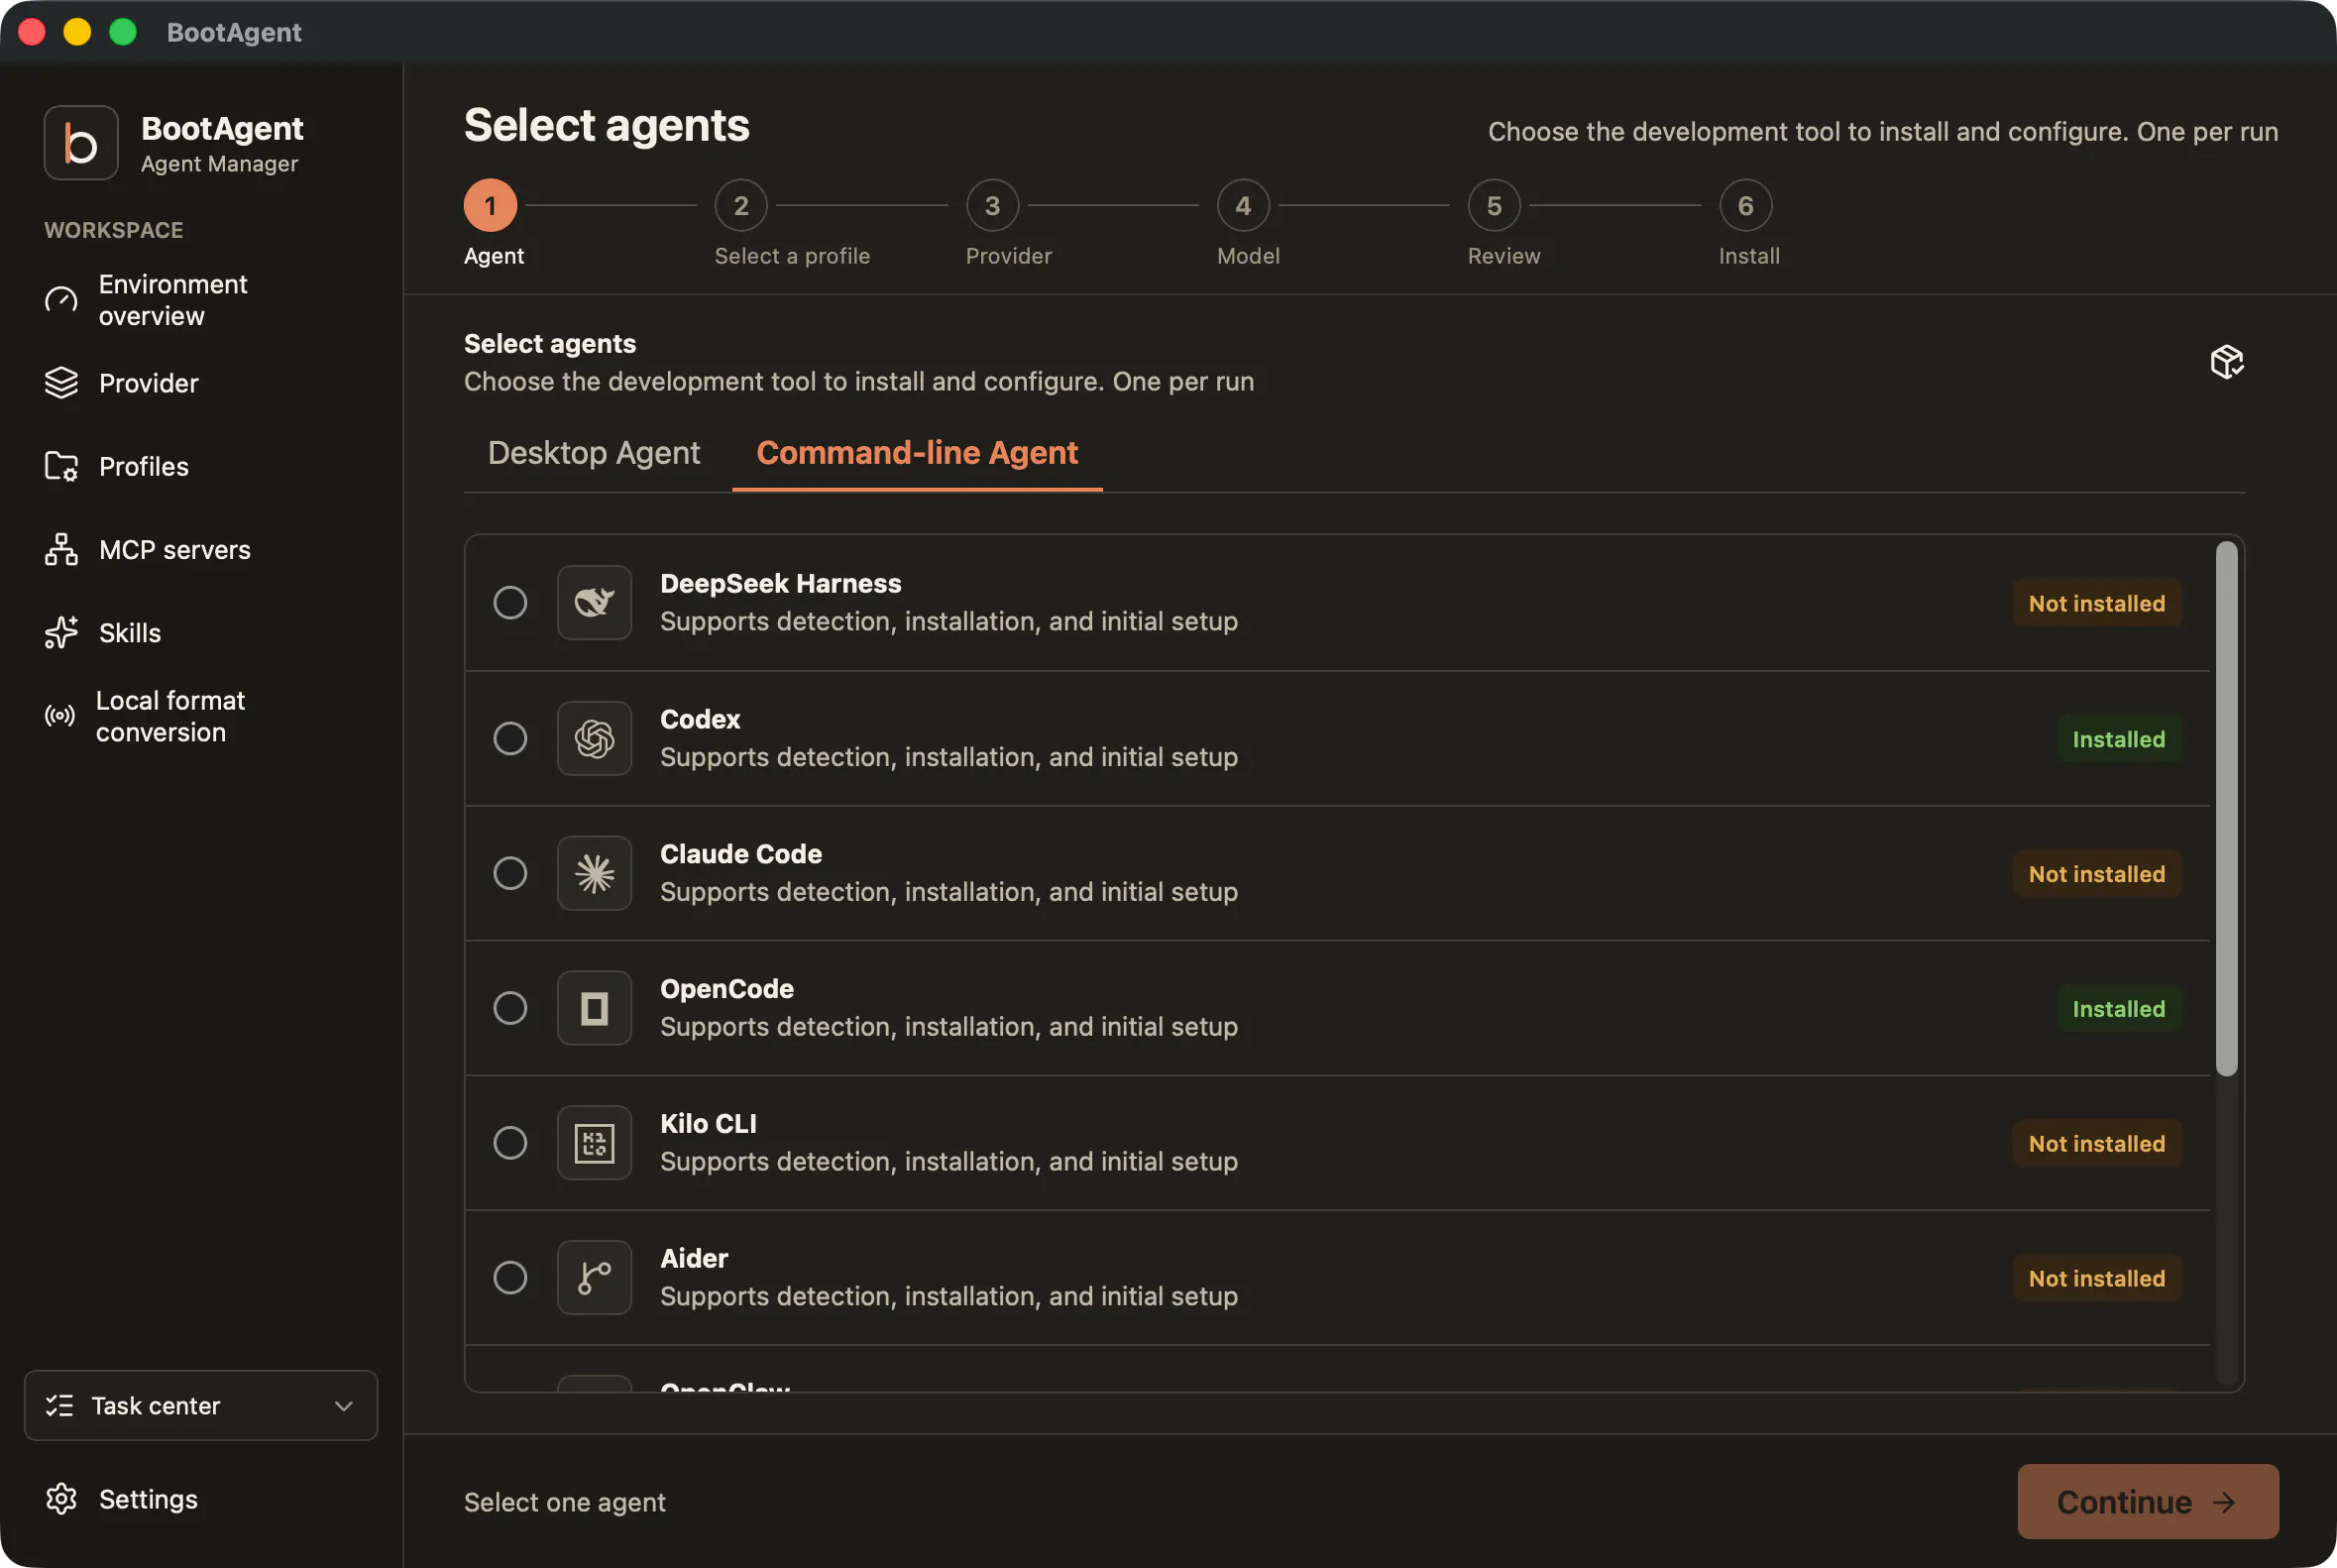Click the WORKSPACE section heading

114,230
